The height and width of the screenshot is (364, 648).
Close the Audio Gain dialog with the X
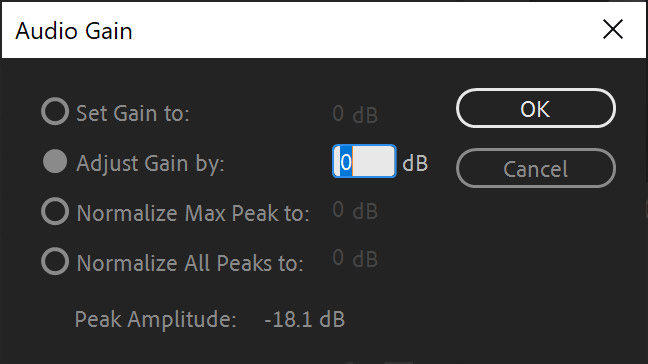click(x=613, y=29)
